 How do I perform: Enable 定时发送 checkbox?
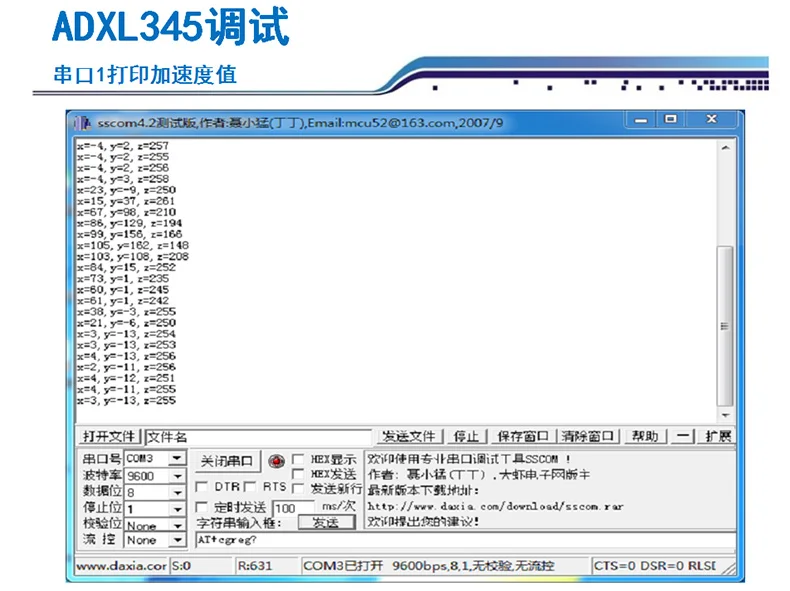(x=202, y=507)
